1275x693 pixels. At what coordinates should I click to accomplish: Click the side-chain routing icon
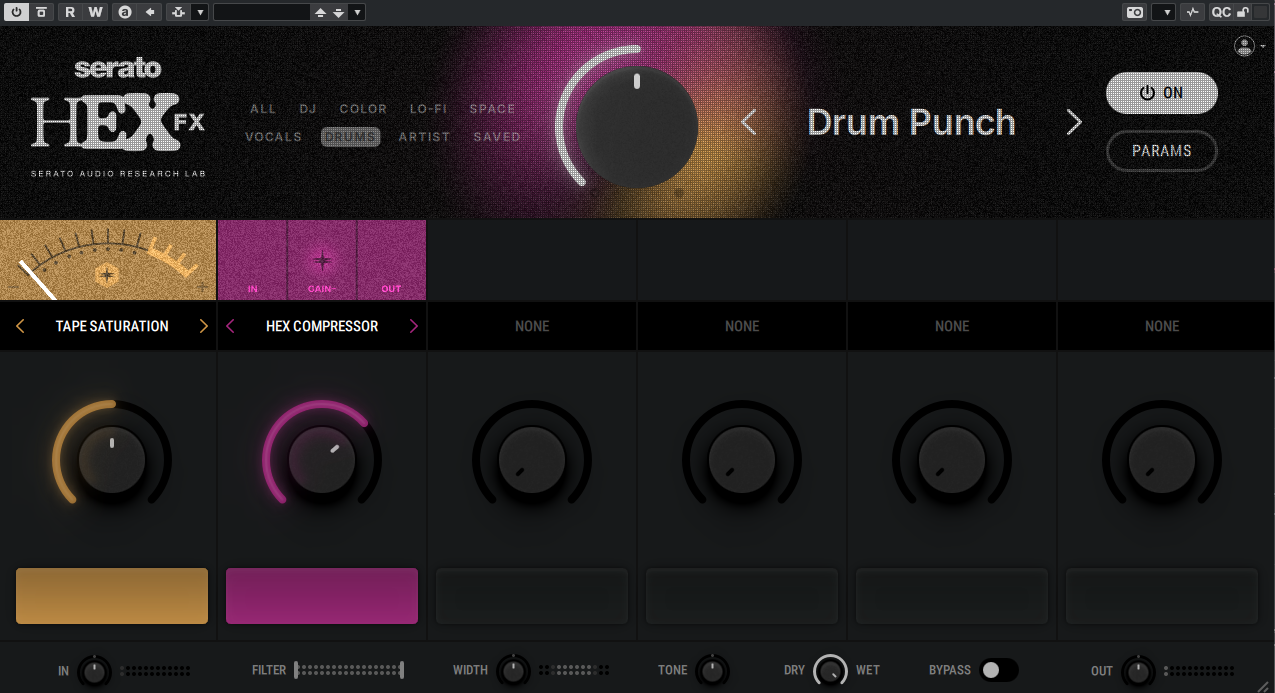click(178, 12)
